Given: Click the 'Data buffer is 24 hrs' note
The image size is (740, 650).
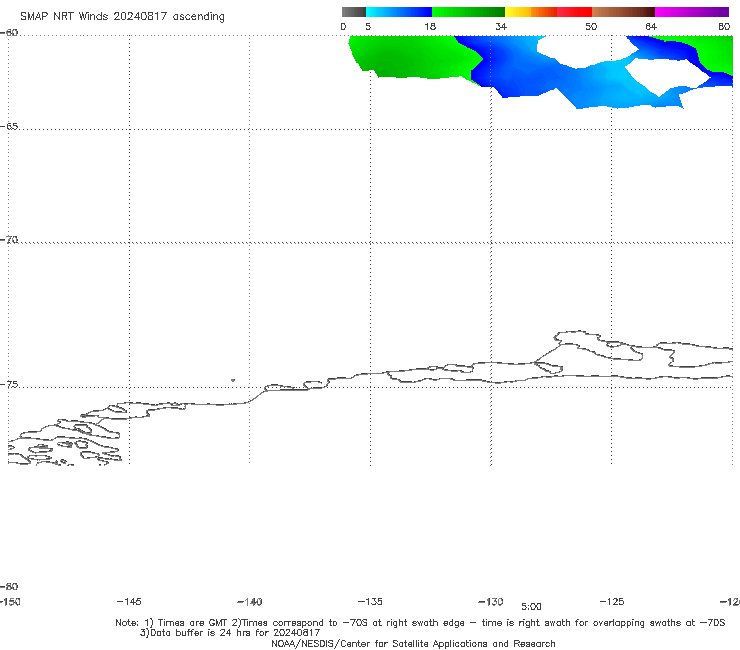Looking at the screenshot, I should pos(230,633).
